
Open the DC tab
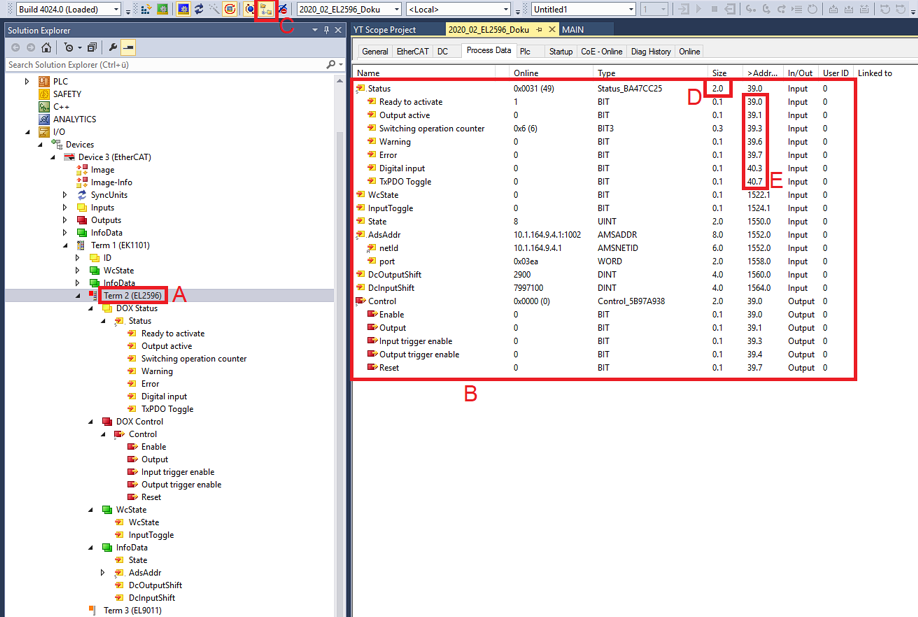[x=443, y=52]
